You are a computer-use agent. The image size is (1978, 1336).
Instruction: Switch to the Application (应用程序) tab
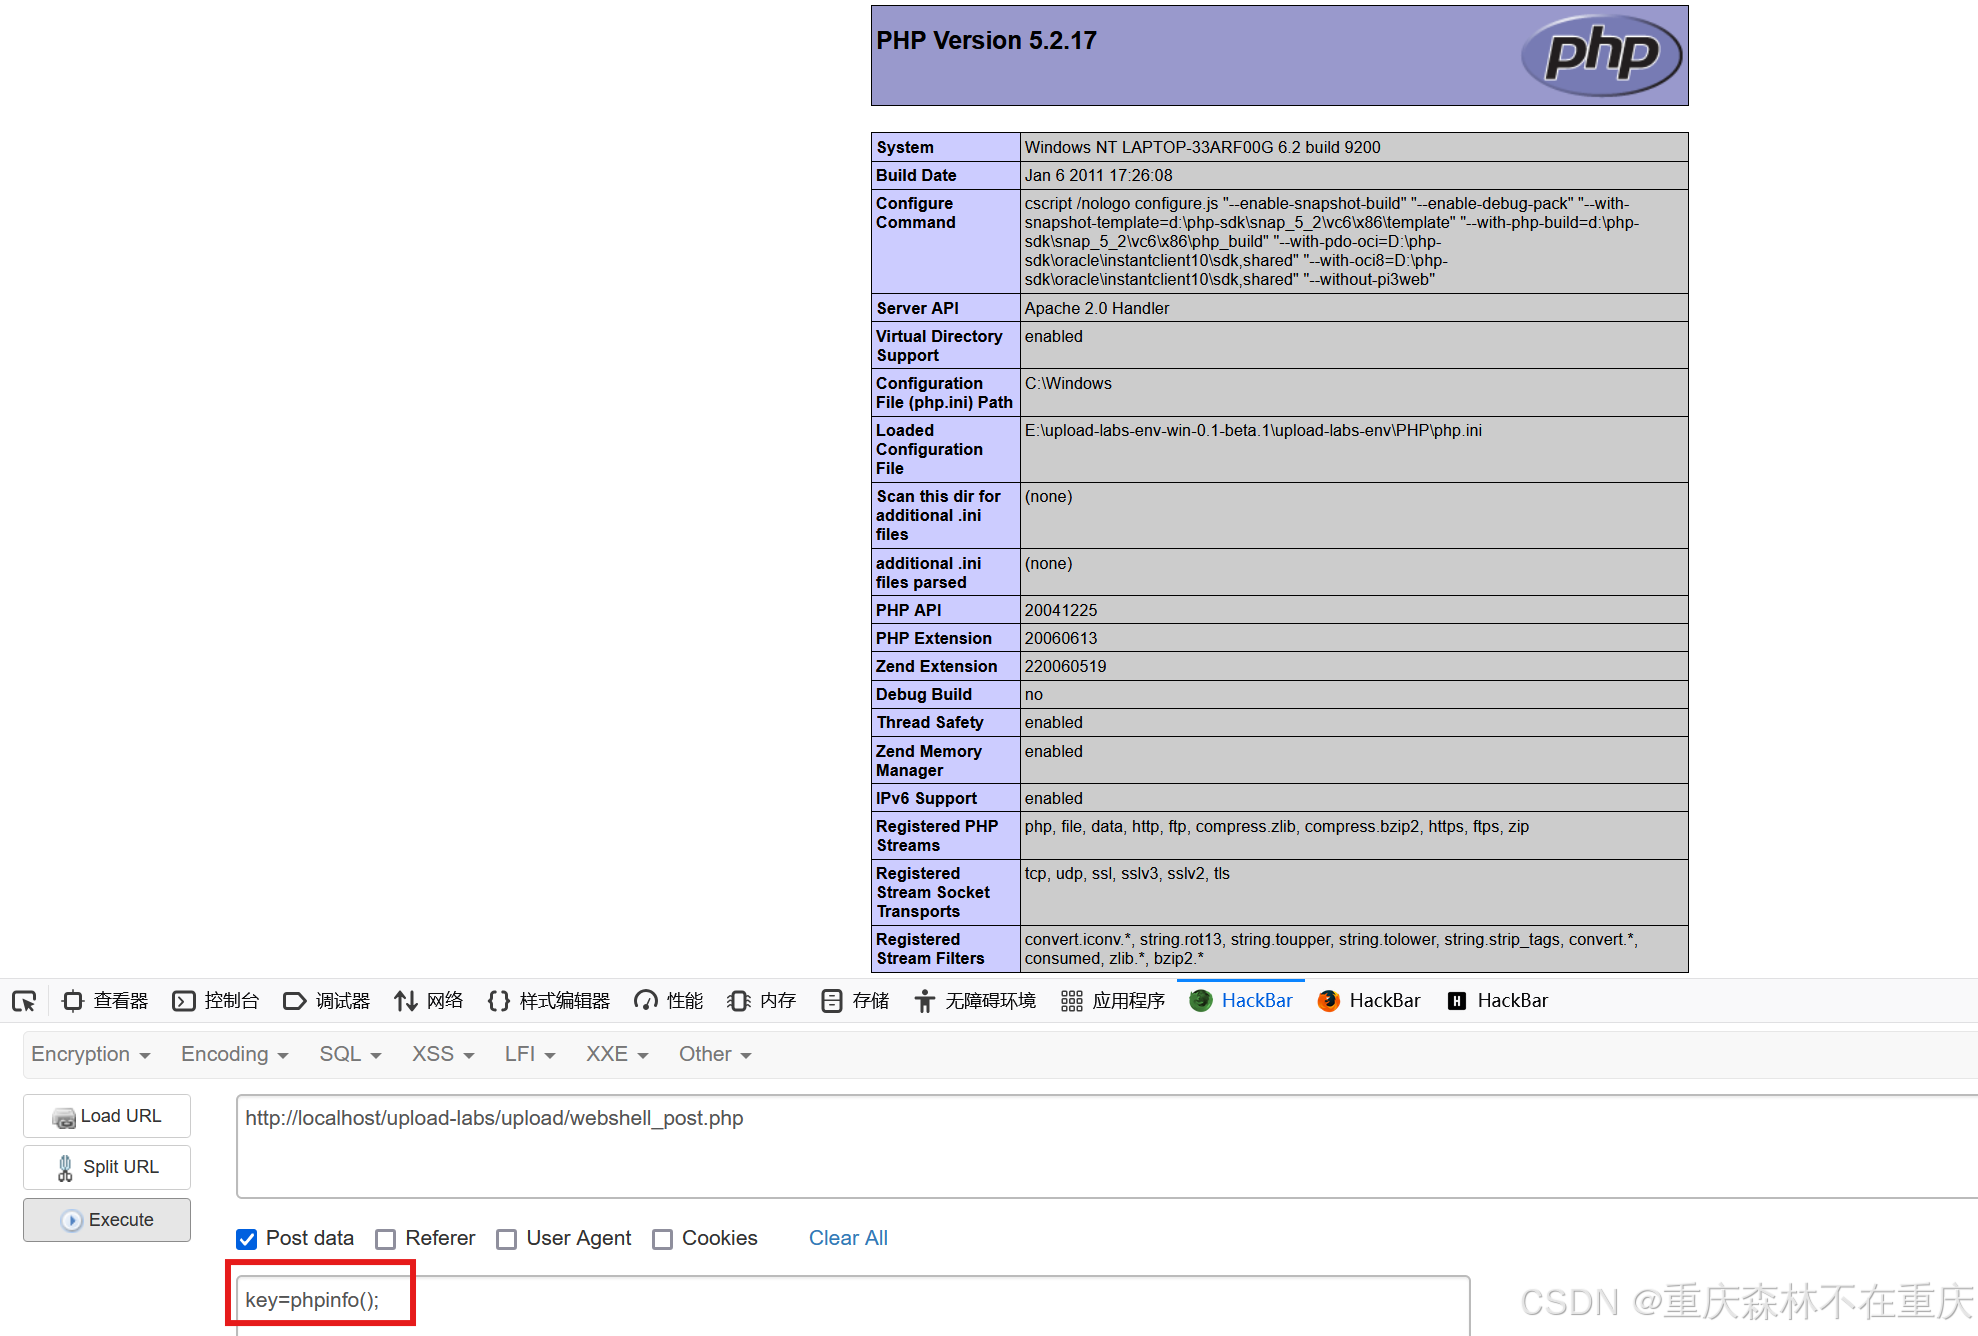click(1113, 1001)
